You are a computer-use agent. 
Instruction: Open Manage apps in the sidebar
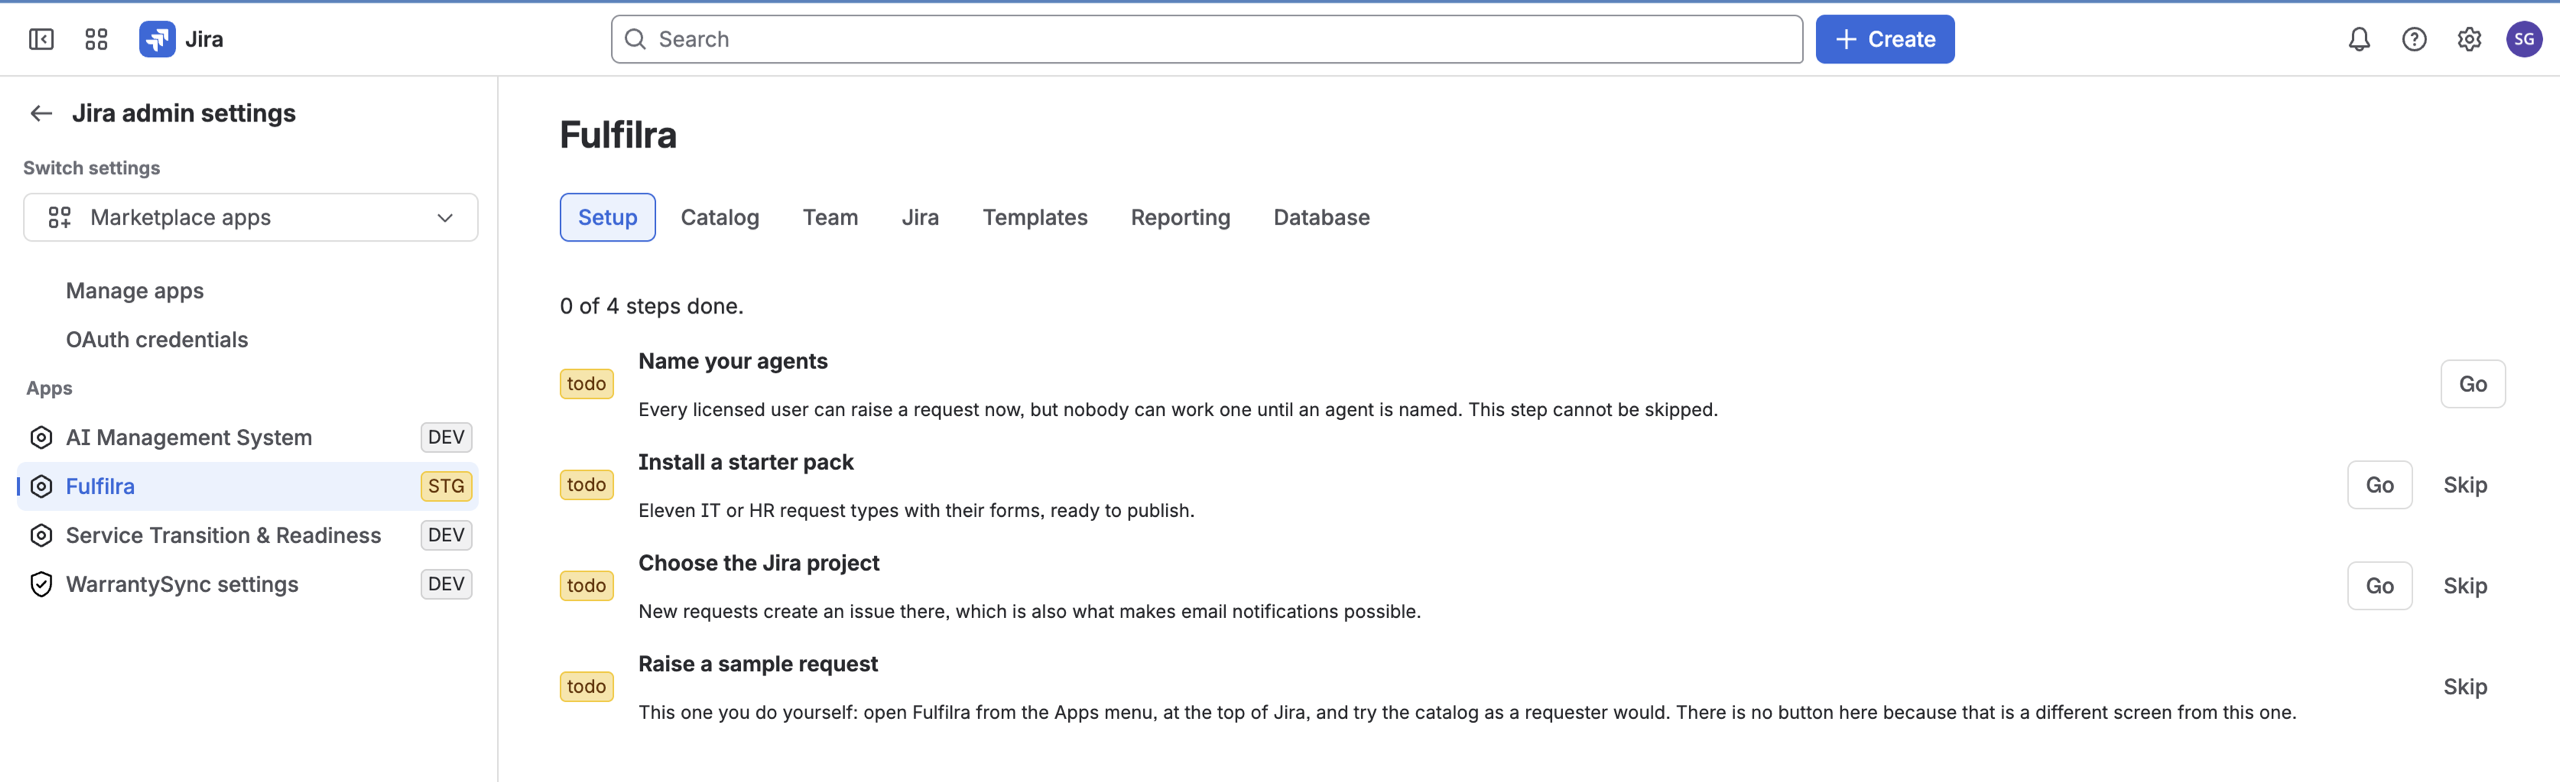[x=135, y=291]
